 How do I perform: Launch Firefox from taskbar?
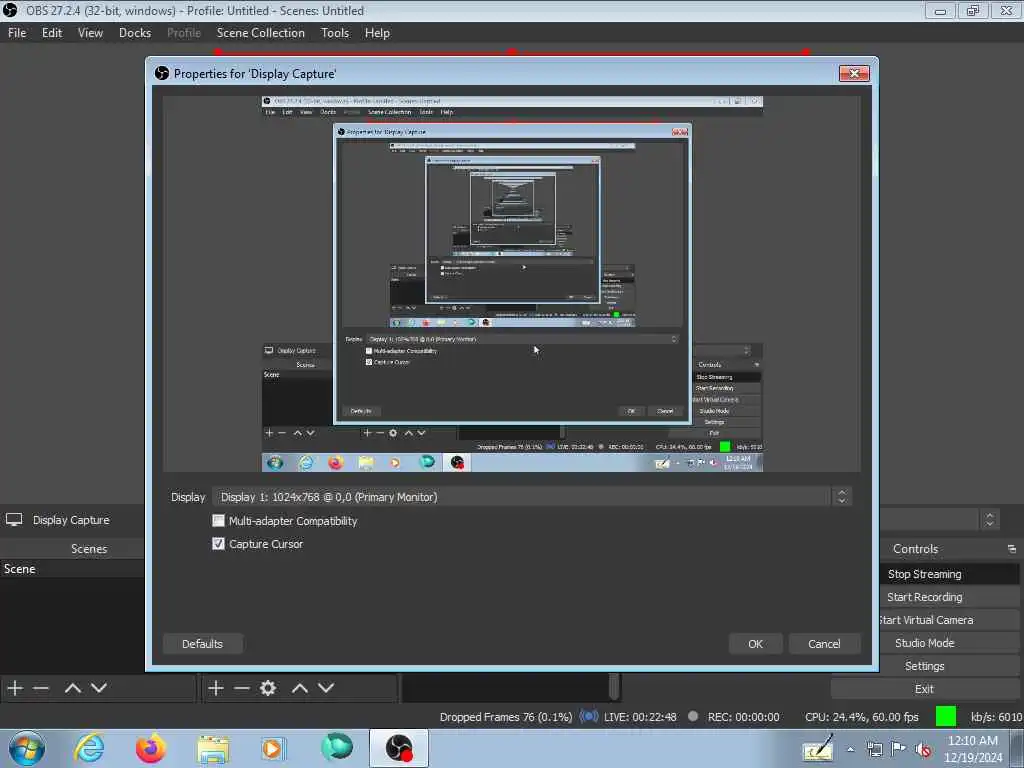[x=150, y=748]
